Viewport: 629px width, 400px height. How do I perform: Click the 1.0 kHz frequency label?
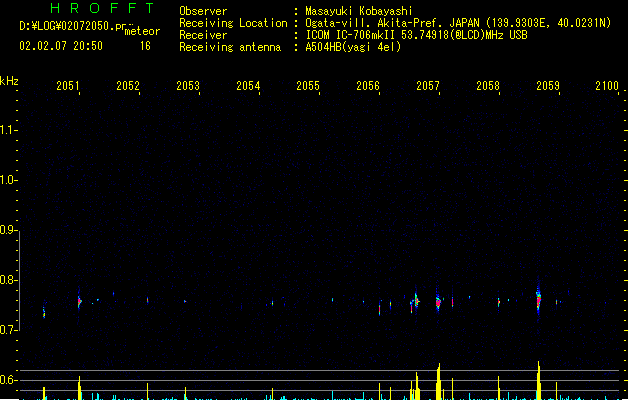[8, 180]
